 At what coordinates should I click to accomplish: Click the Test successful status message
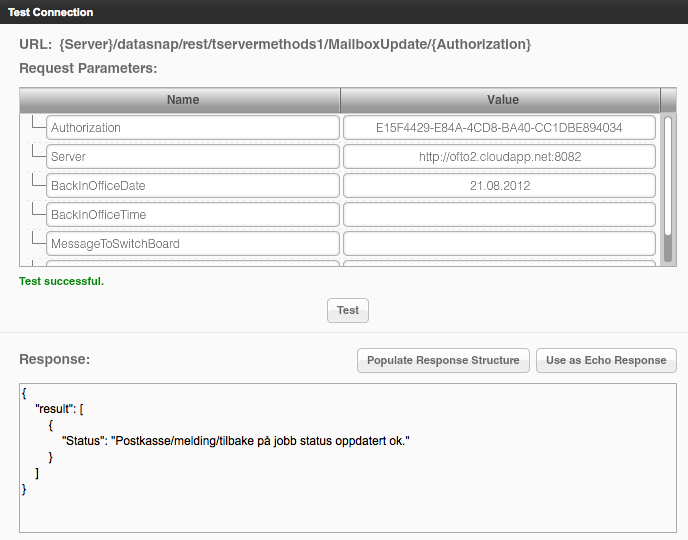pyautogui.click(x=62, y=281)
